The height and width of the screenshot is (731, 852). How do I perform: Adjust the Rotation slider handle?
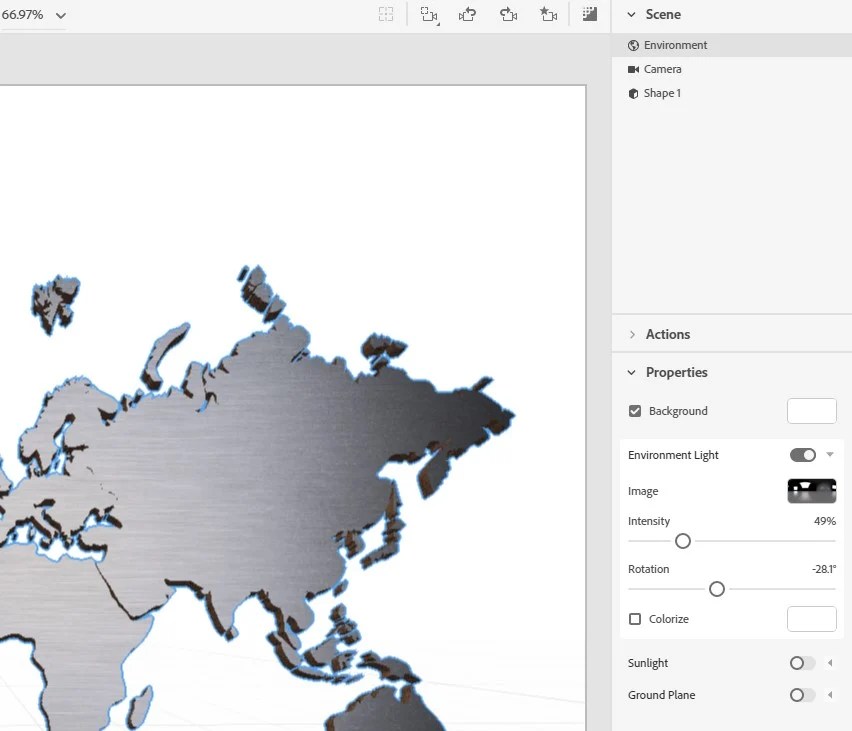pyautogui.click(x=717, y=589)
